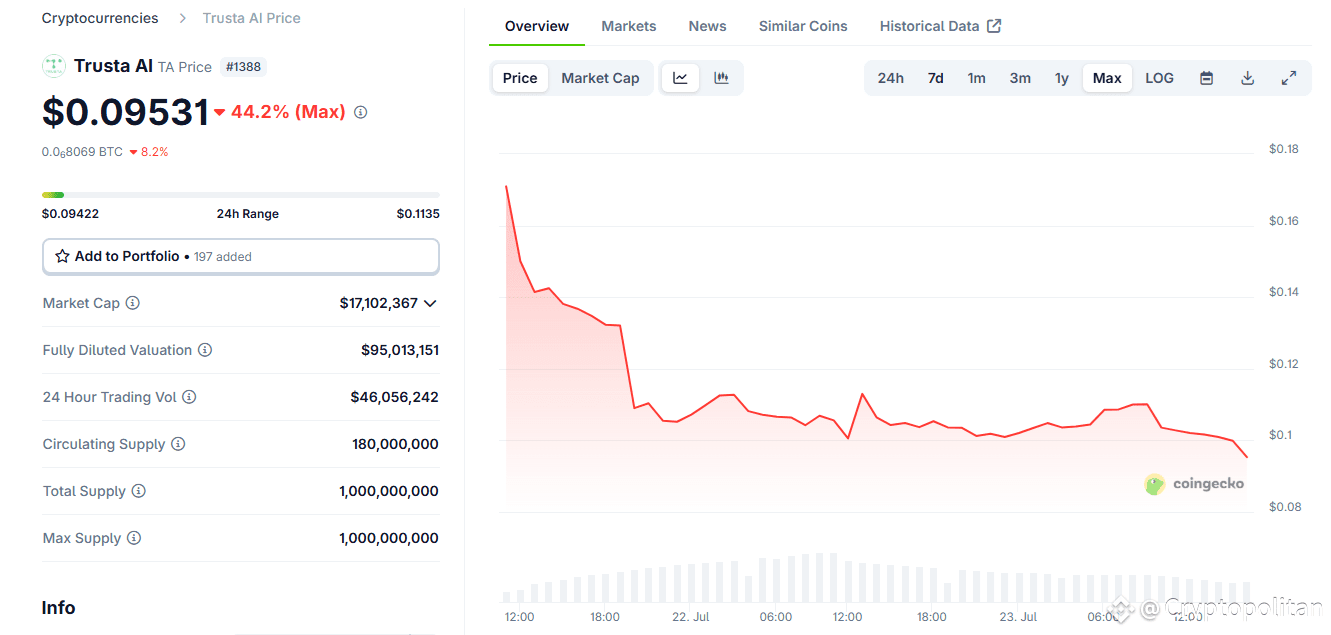Click the breadcrumb chevron after Cryptocurrencies
The height and width of the screenshot is (635, 1331).
(182, 18)
